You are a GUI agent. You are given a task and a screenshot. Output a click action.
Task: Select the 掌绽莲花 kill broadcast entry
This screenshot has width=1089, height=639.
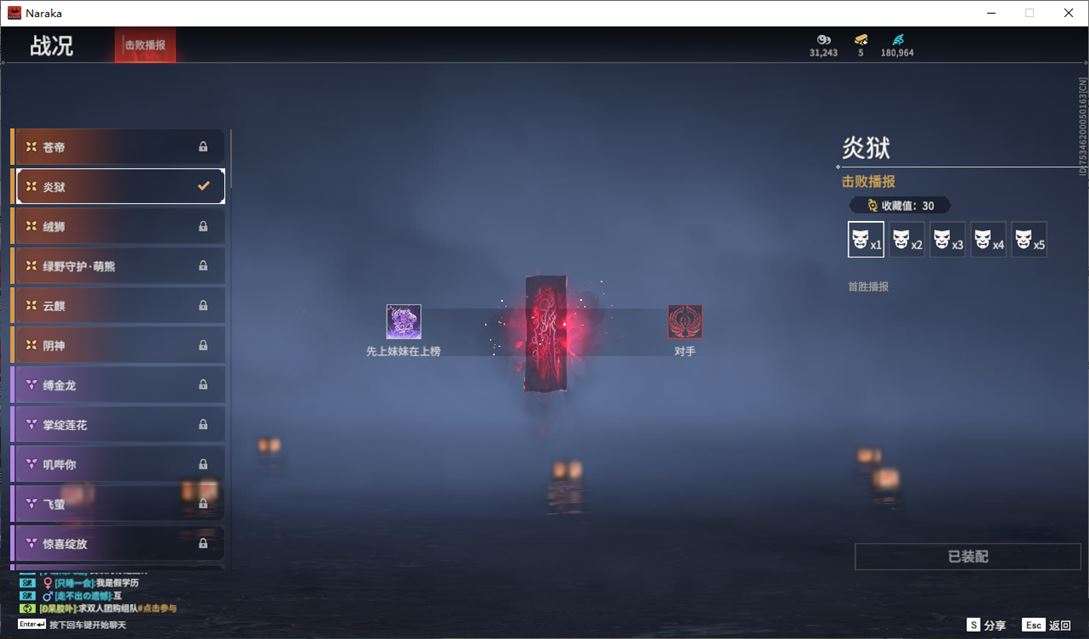(118, 424)
